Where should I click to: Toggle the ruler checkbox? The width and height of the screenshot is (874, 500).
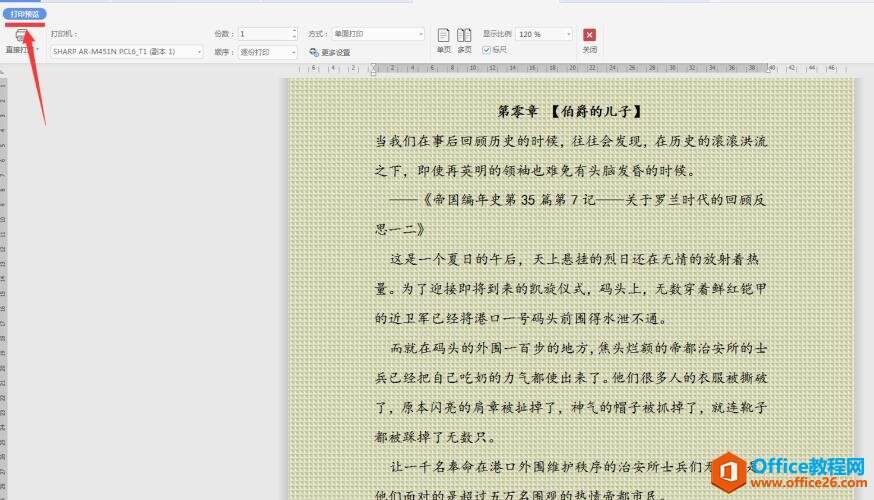[487, 48]
